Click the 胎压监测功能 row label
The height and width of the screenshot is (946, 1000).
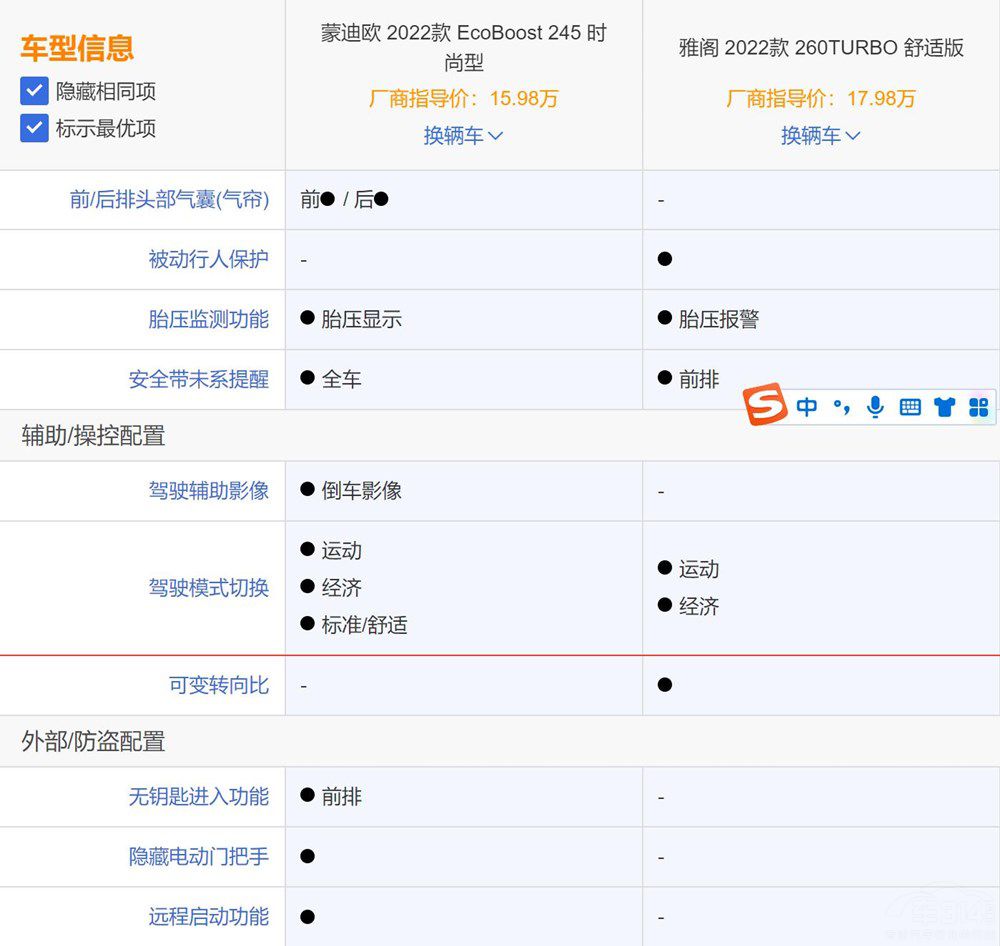208,320
